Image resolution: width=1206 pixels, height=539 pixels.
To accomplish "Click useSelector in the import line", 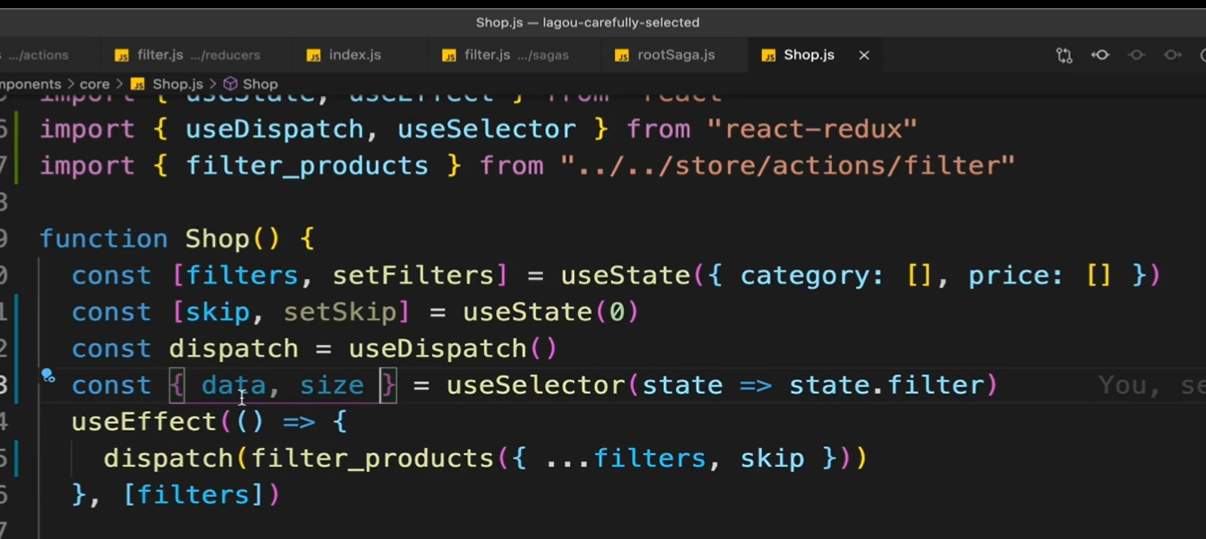I will [x=487, y=129].
